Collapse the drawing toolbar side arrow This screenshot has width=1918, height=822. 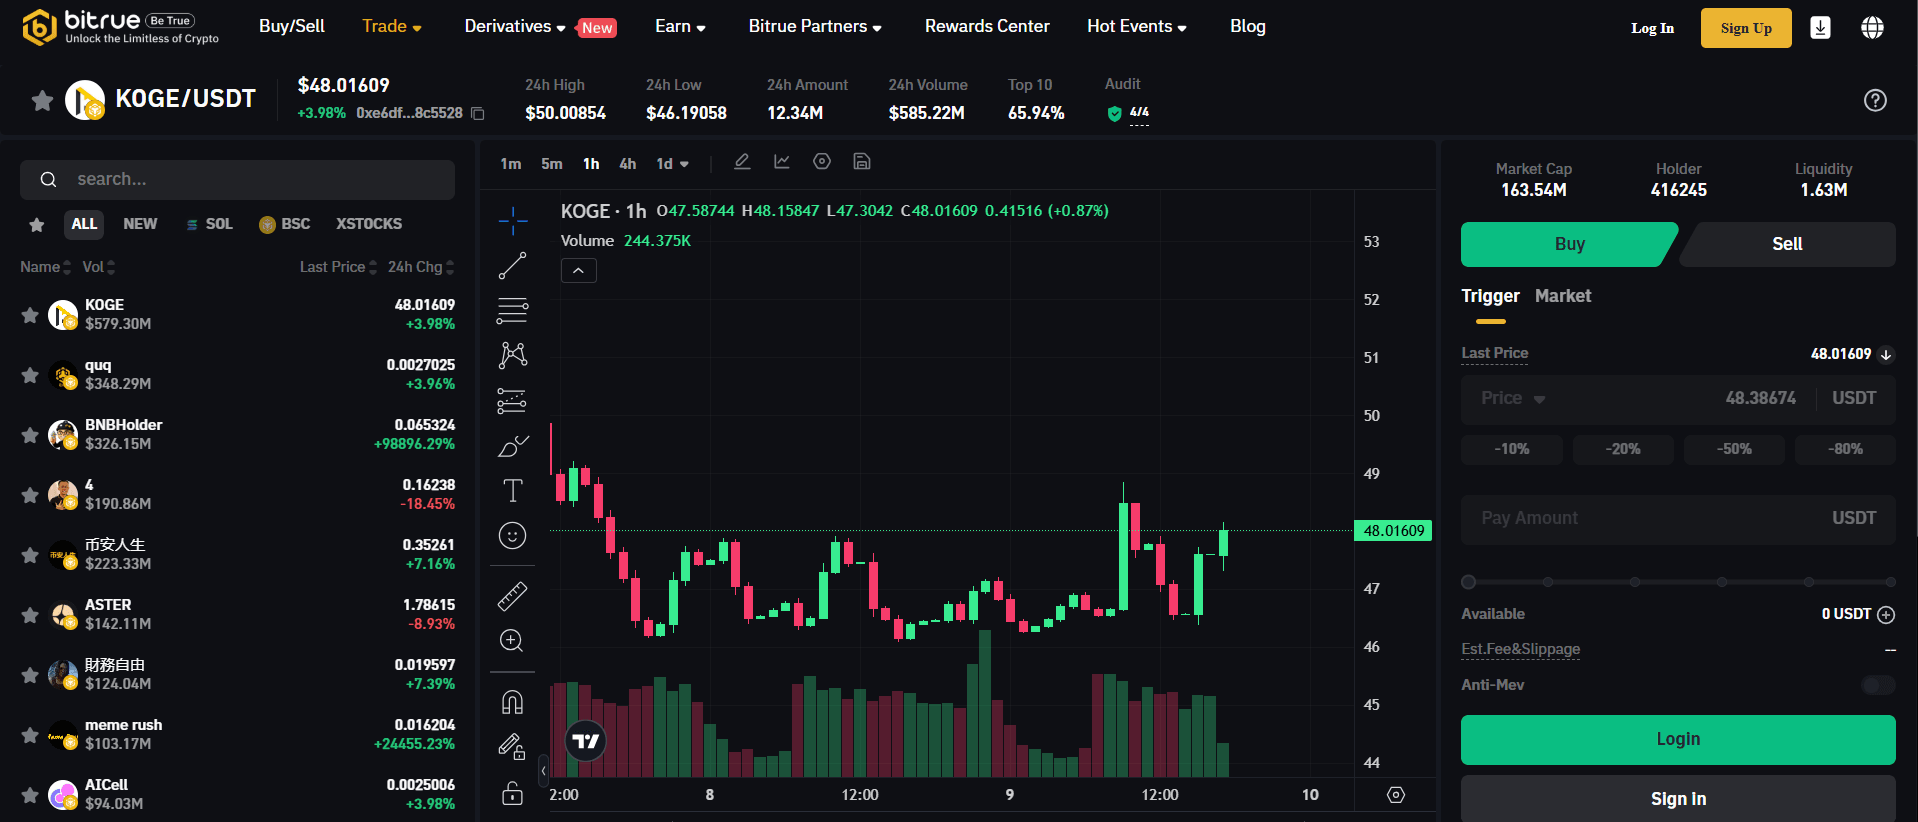[x=543, y=770]
